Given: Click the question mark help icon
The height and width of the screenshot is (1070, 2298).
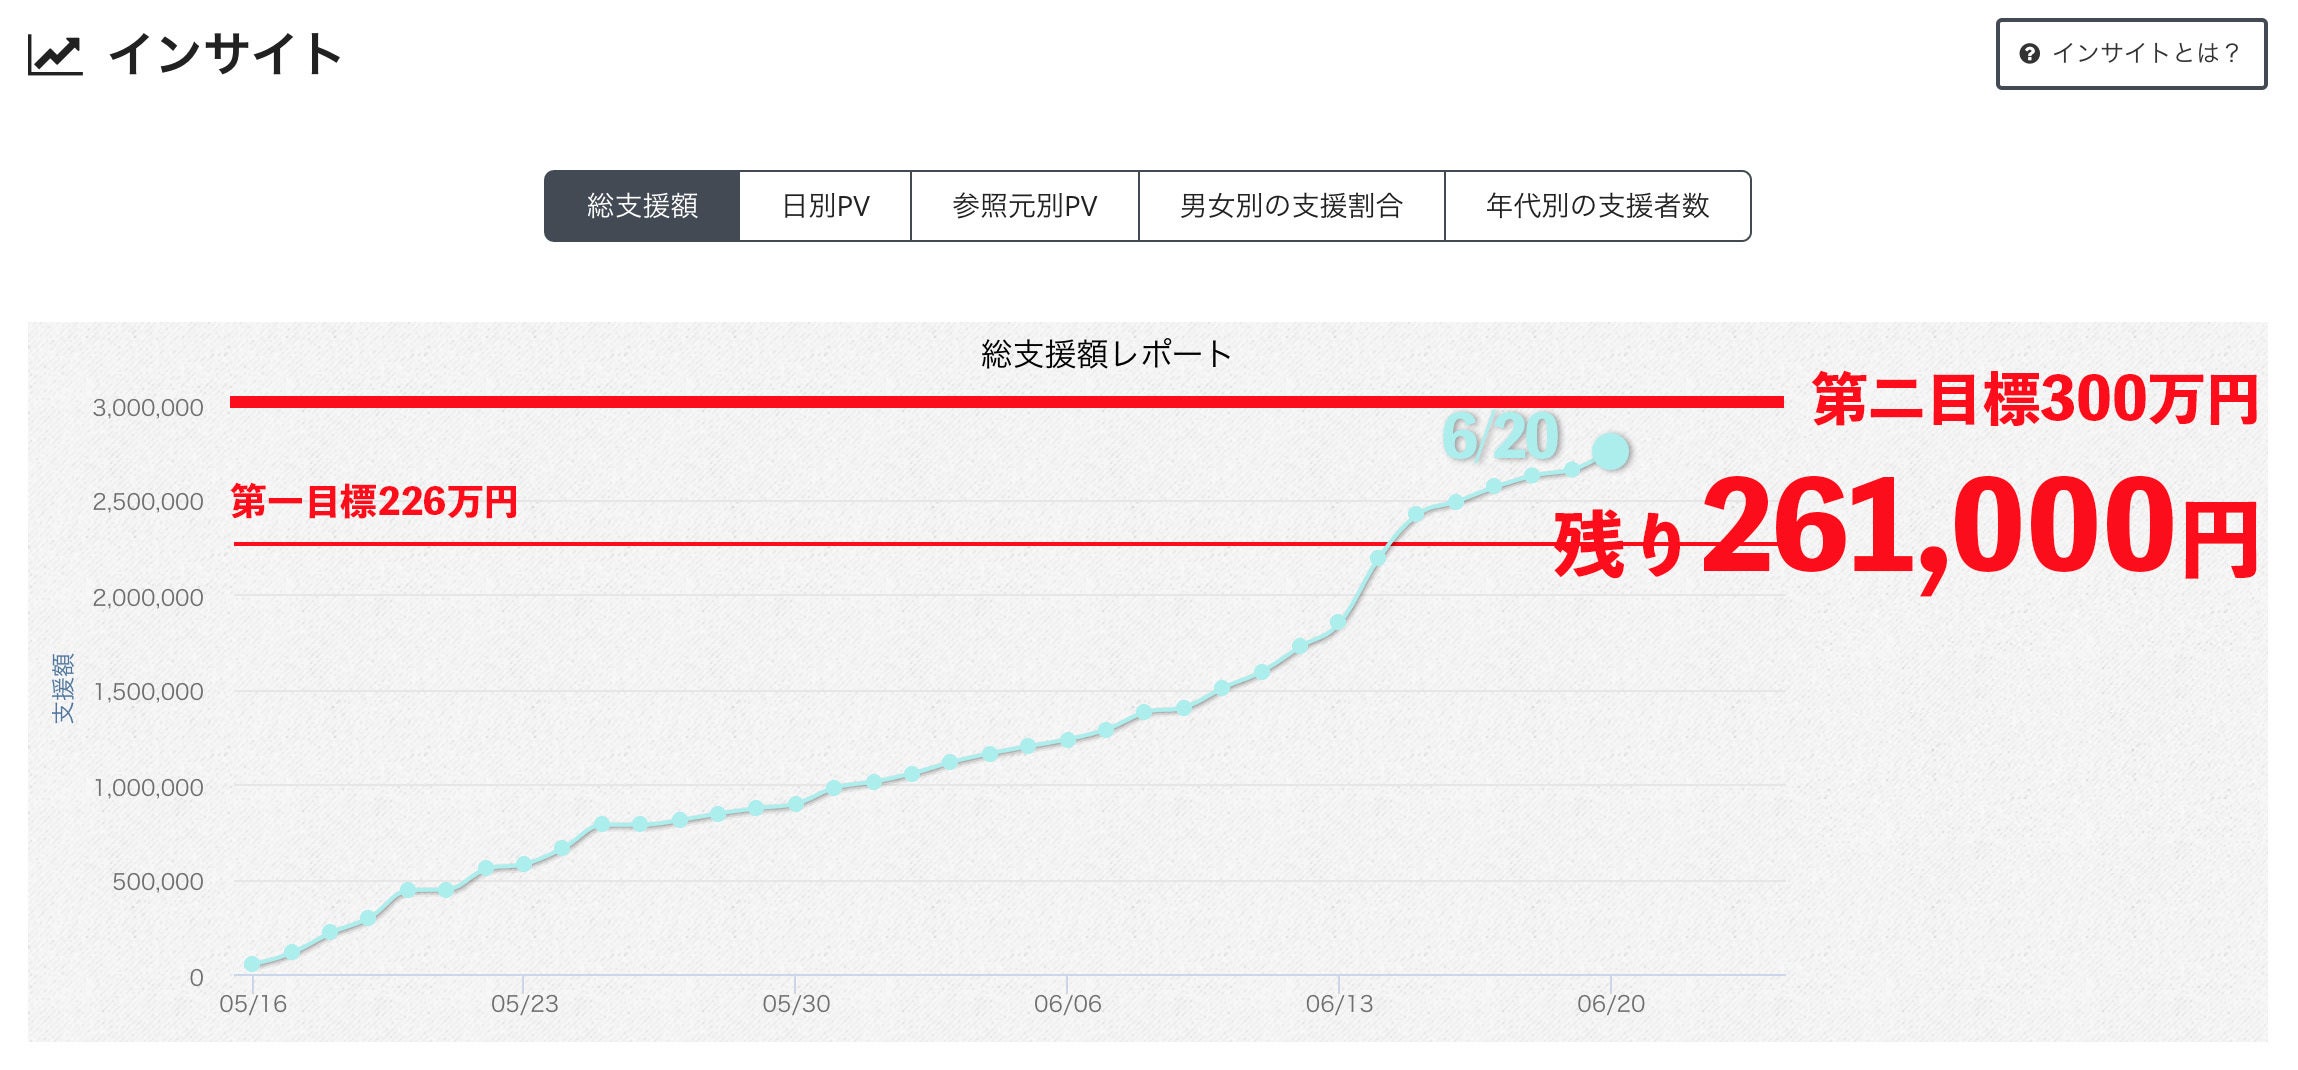Looking at the screenshot, I should 2029,54.
